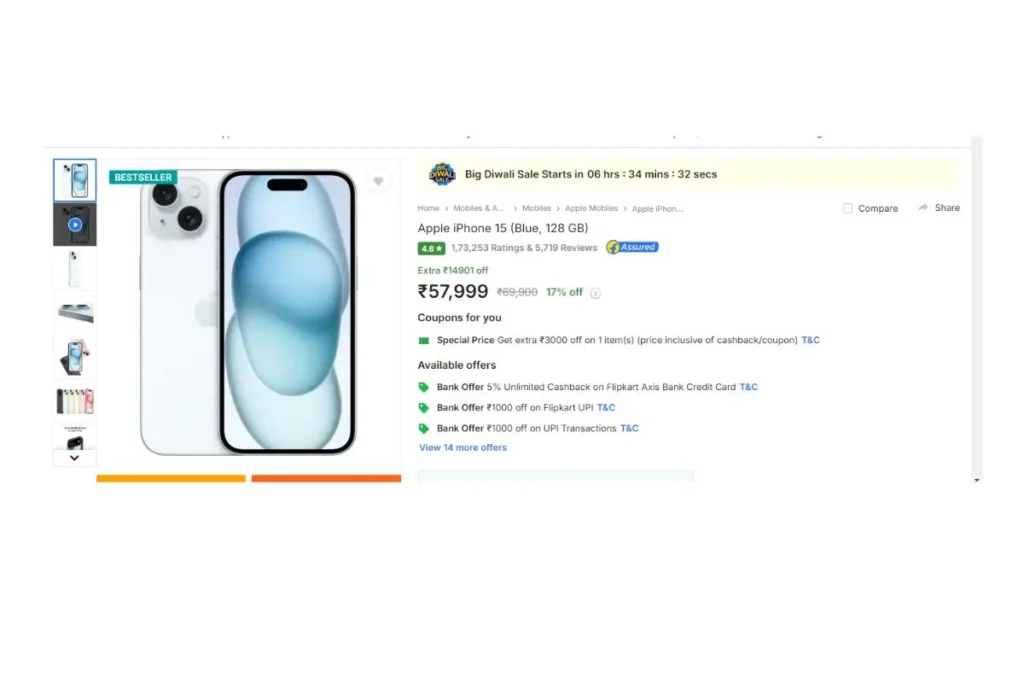
Task: Open price info icon beside 17% off
Action: (595, 293)
